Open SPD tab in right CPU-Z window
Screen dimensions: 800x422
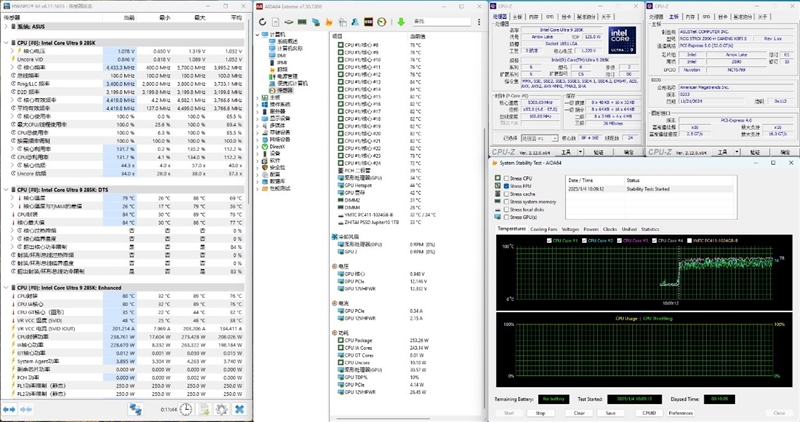pos(706,17)
